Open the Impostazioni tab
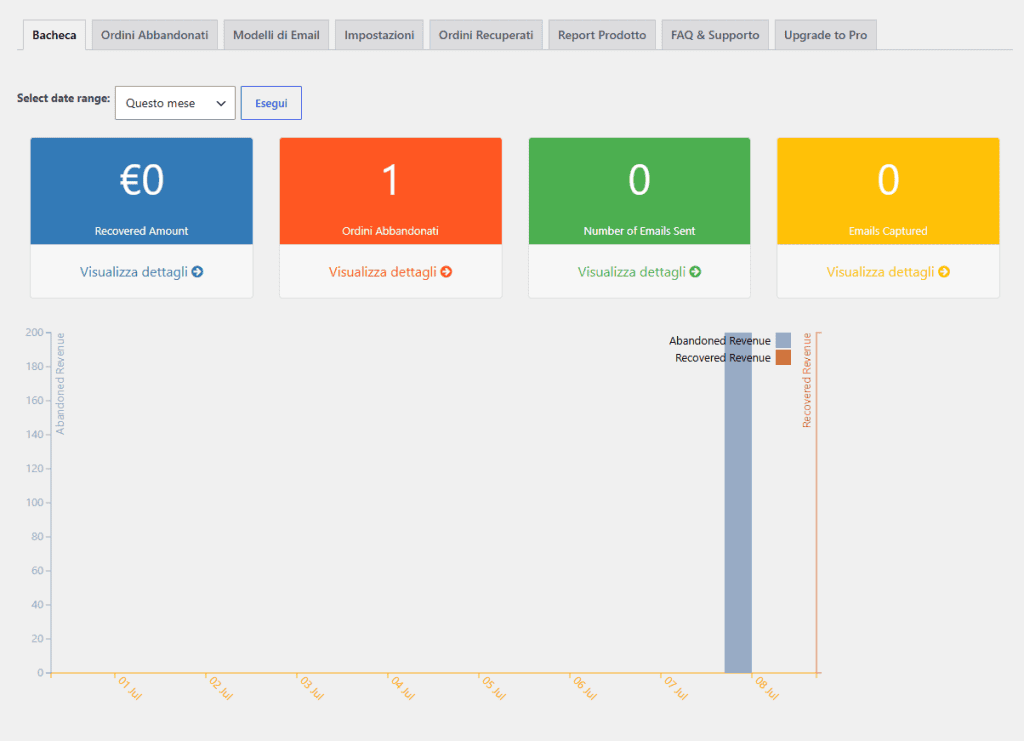 click(379, 35)
